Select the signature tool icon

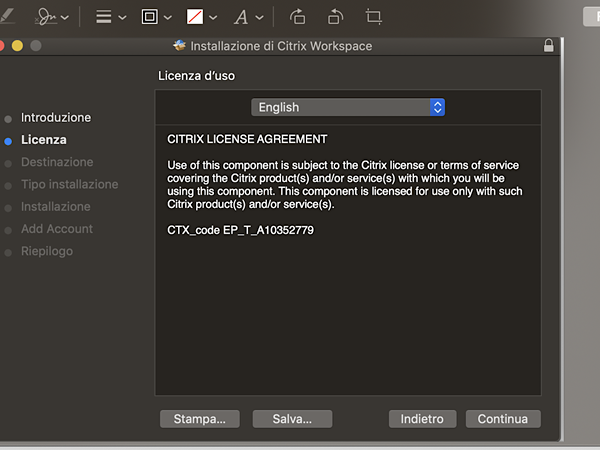click(x=46, y=17)
